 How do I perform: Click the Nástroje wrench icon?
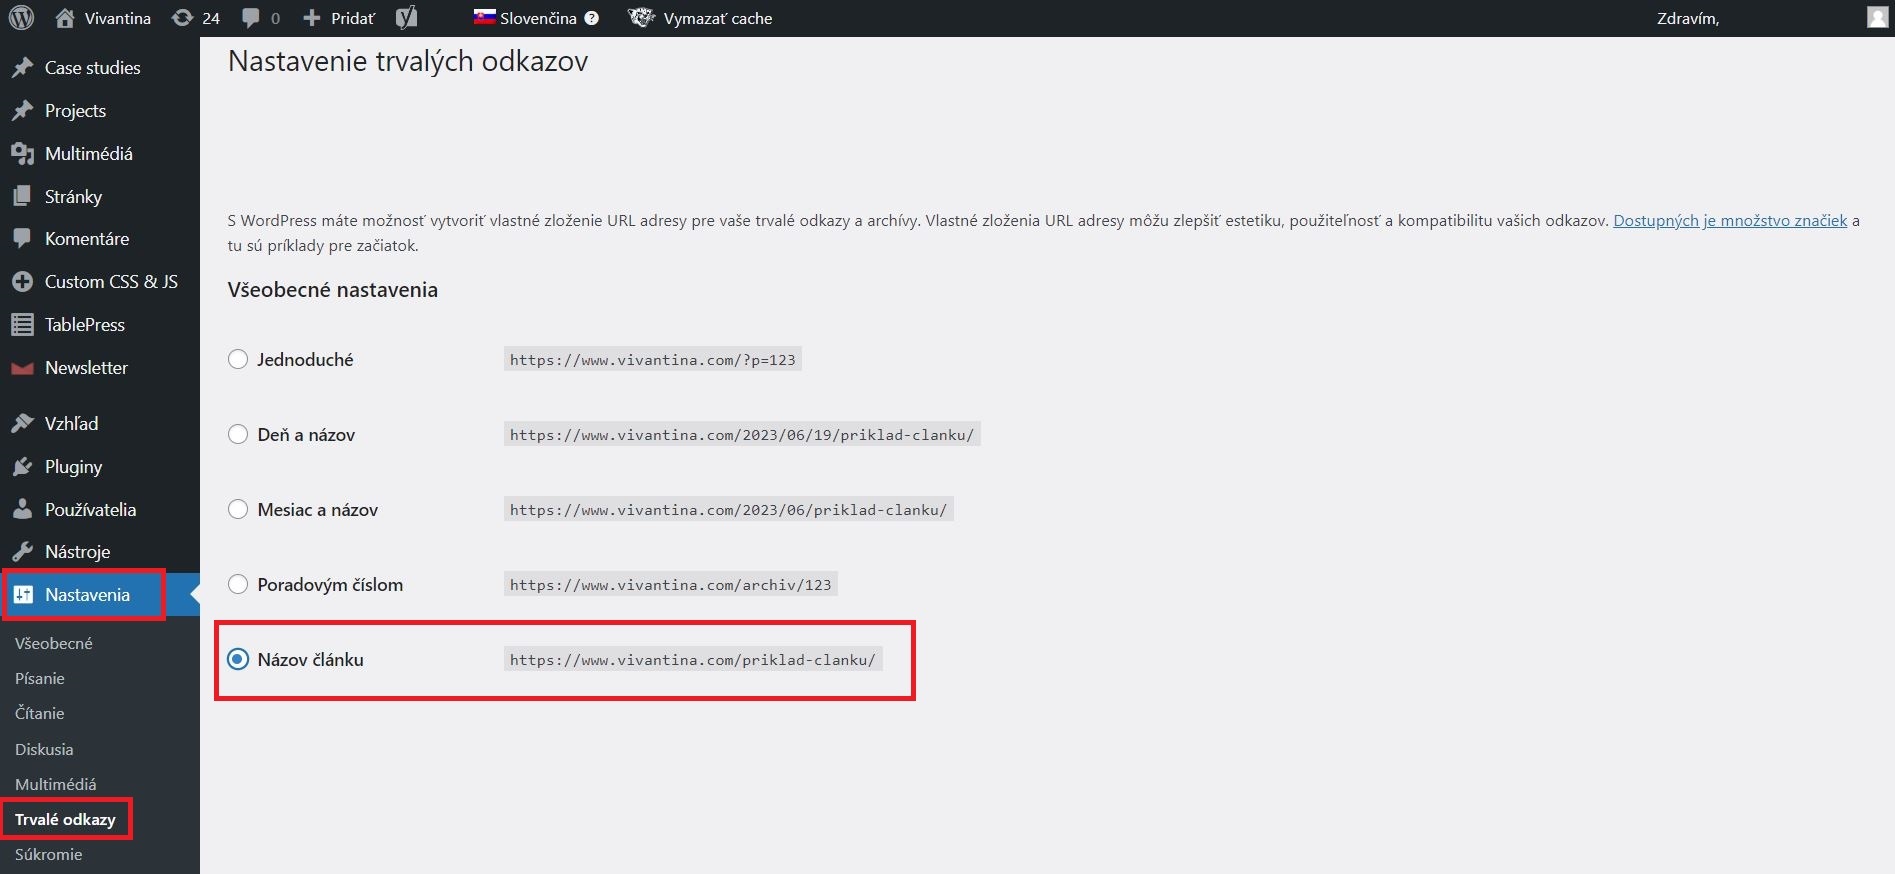(x=22, y=552)
